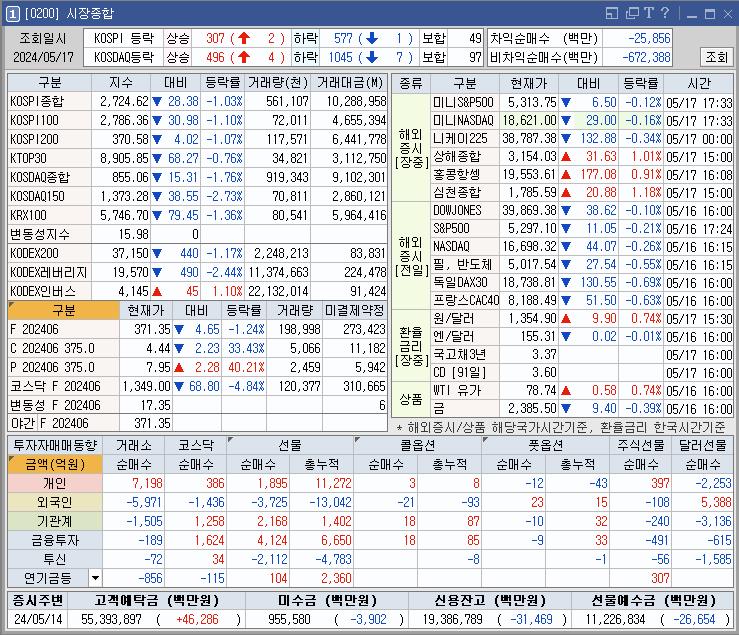Select the 개인 investor row label
This screenshot has height=635, width=739.
55,483
